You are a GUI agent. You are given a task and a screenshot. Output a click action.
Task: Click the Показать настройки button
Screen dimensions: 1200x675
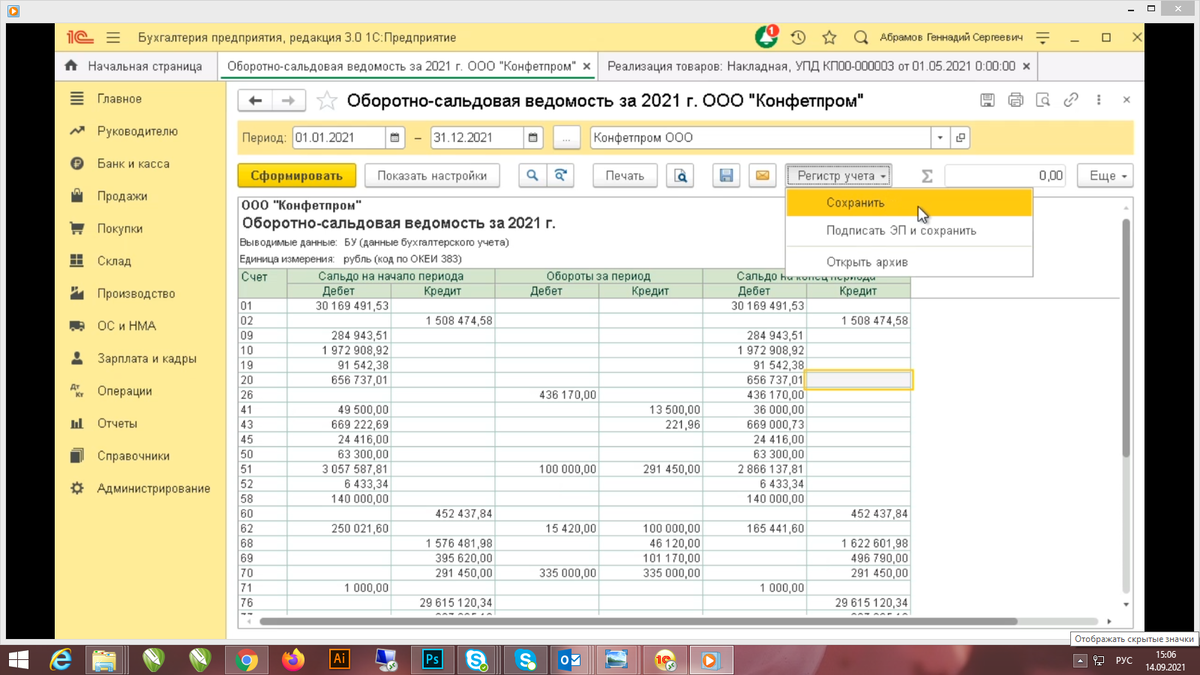click(x=432, y=176)
